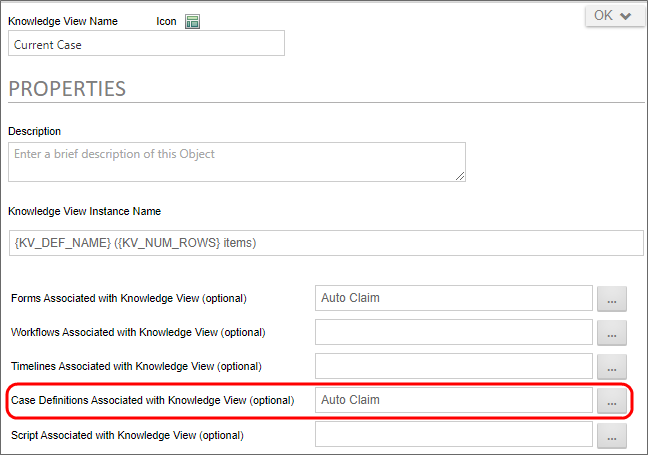Click the Case Definitions Associated field
This screenshot has height=455, width=648.
pos(453,400)
